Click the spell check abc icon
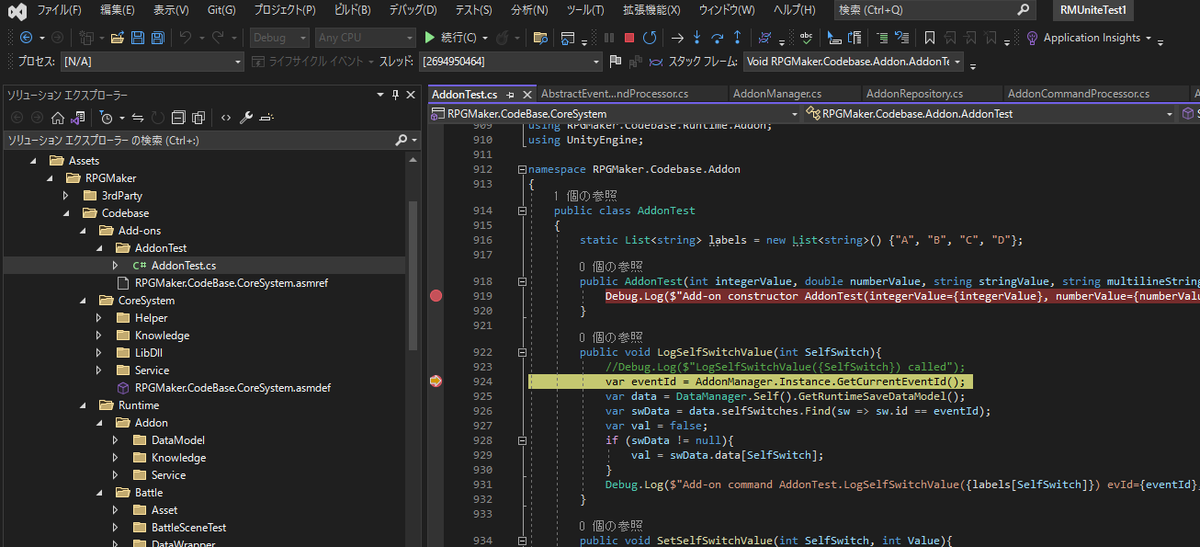This screenshot has width=1200, height=547. (806, 38)
